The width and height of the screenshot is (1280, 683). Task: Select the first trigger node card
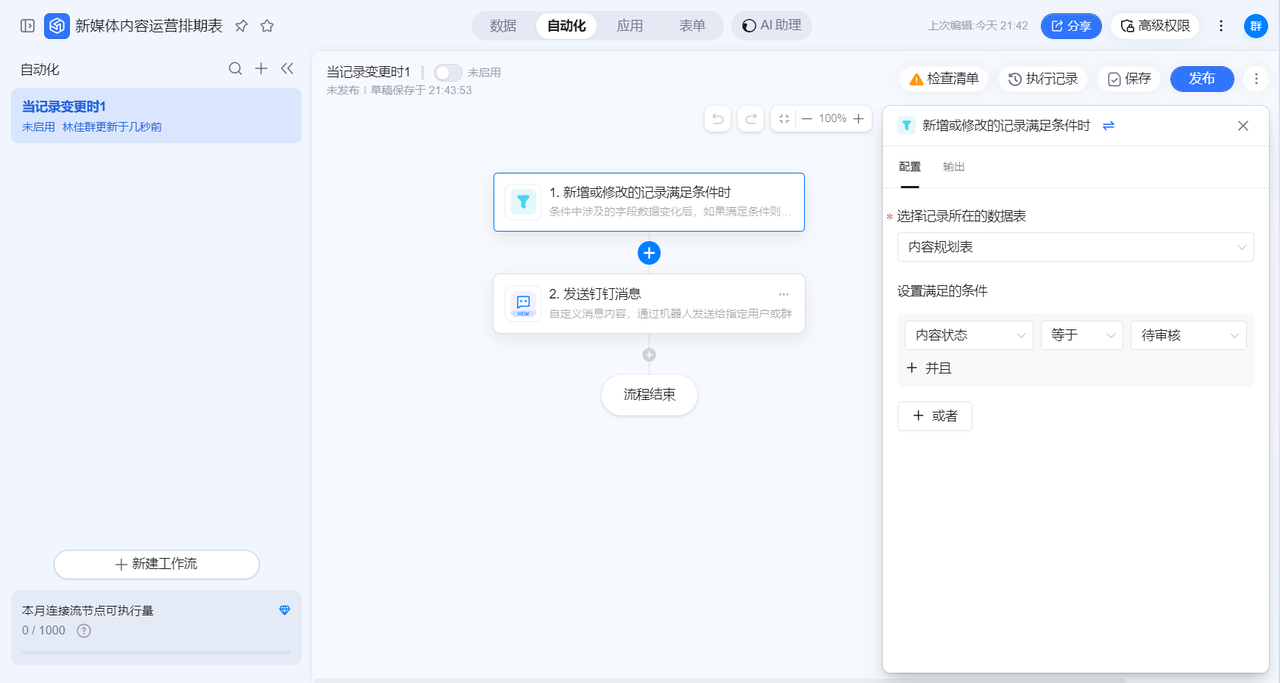[x=648, y=202]
